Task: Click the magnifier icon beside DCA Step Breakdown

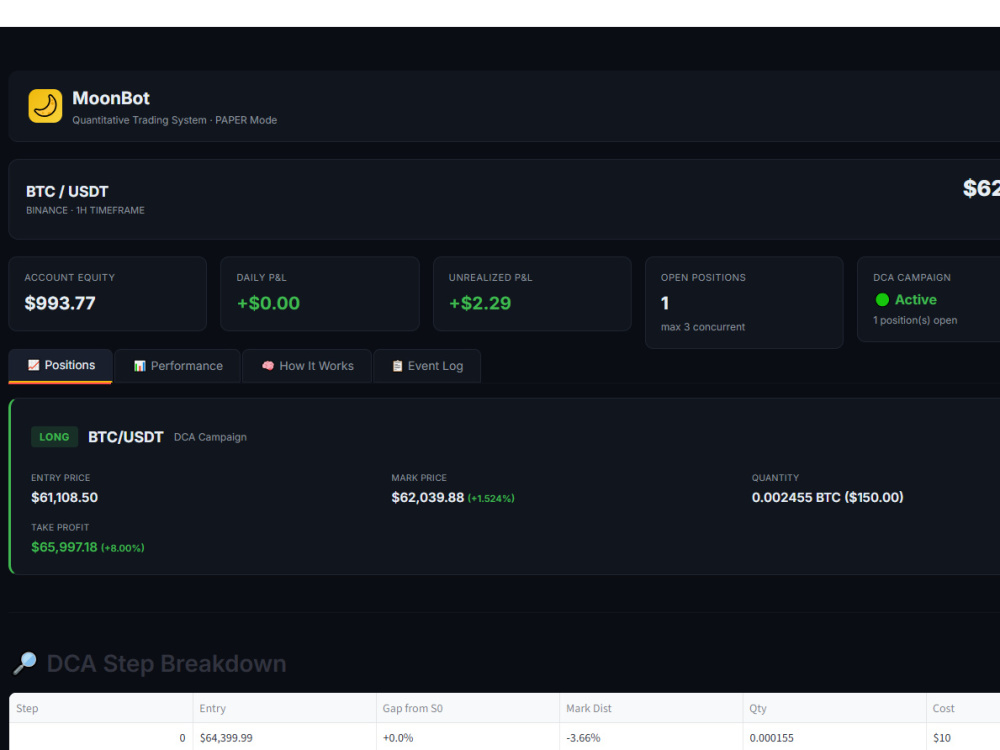Action: [25, 663]
